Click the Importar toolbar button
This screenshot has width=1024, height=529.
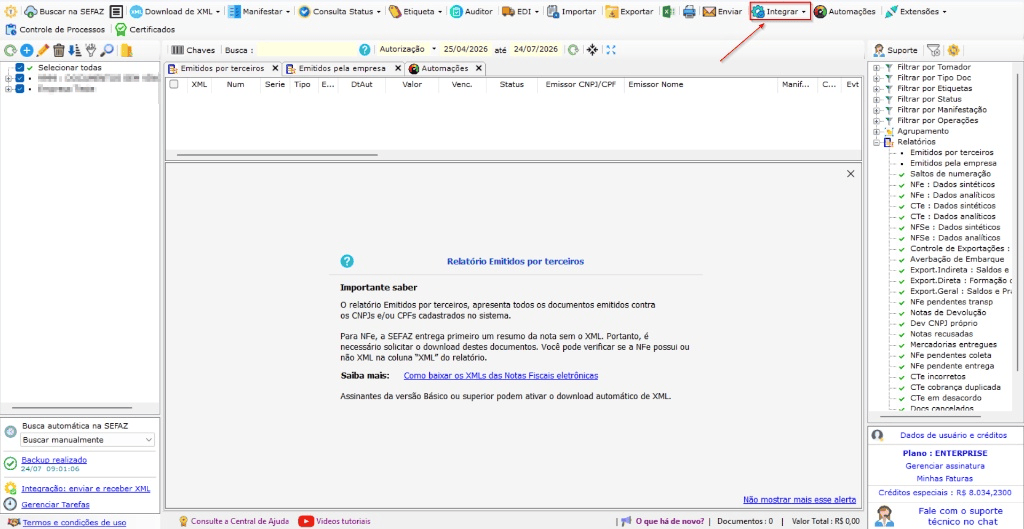coord(571,12)
